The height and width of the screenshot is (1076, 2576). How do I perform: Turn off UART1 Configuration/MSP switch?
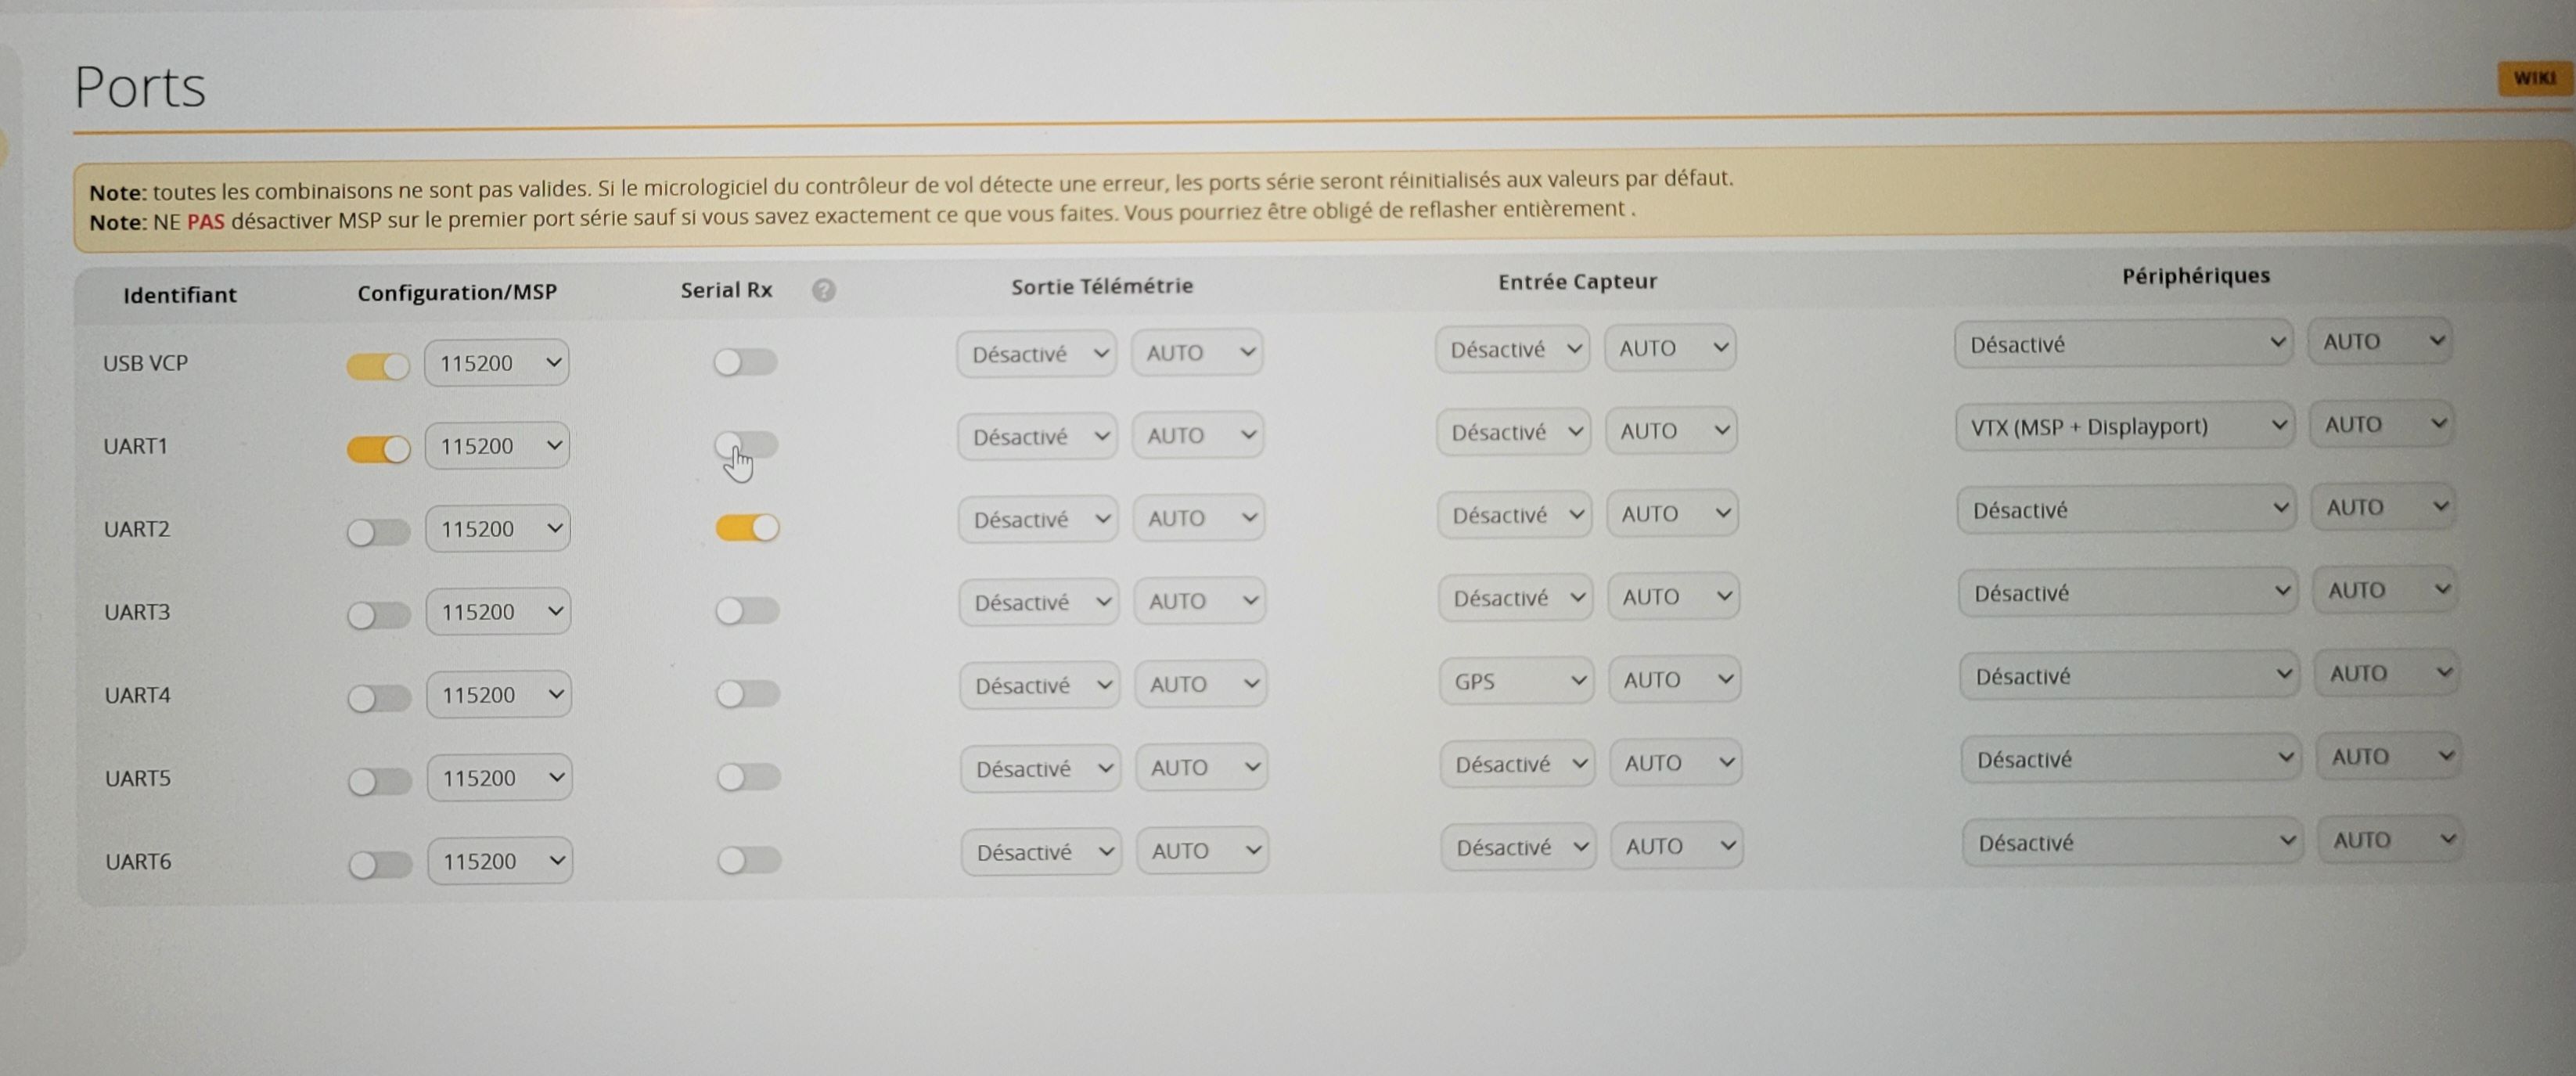coord(378,449)
